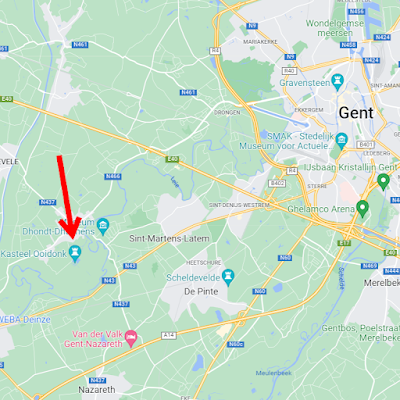Select the Dhondt-Dhaenens museum icon
Screen dimensions: 400x400
103,226
